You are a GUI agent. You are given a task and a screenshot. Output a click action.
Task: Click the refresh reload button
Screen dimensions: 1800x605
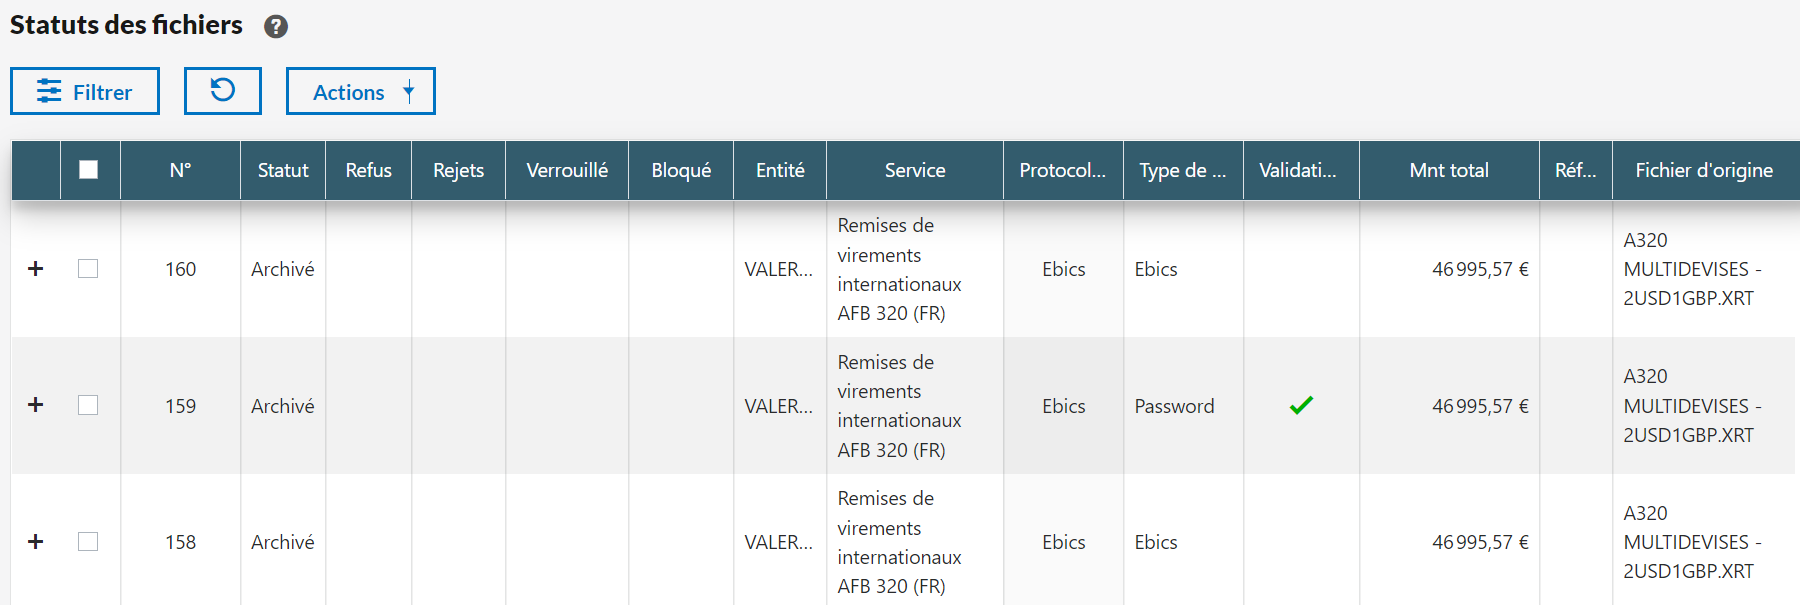point(222,91)
